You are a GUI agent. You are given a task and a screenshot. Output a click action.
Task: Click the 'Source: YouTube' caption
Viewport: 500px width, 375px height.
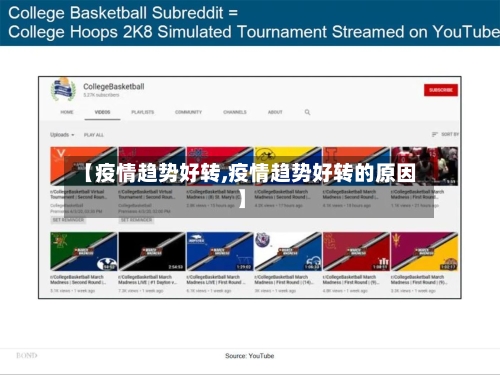250,356
